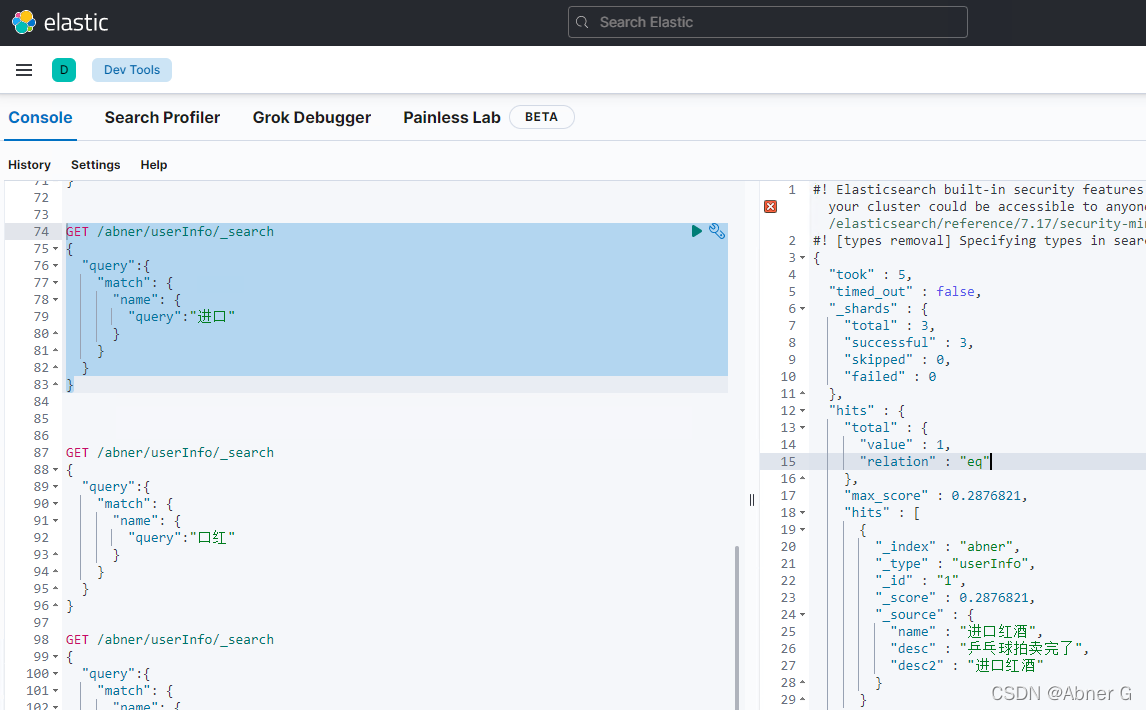Open the wrench request options icon
Image resolution: width=1146 pixels, height=710 pixels.
tap(717, 231)
